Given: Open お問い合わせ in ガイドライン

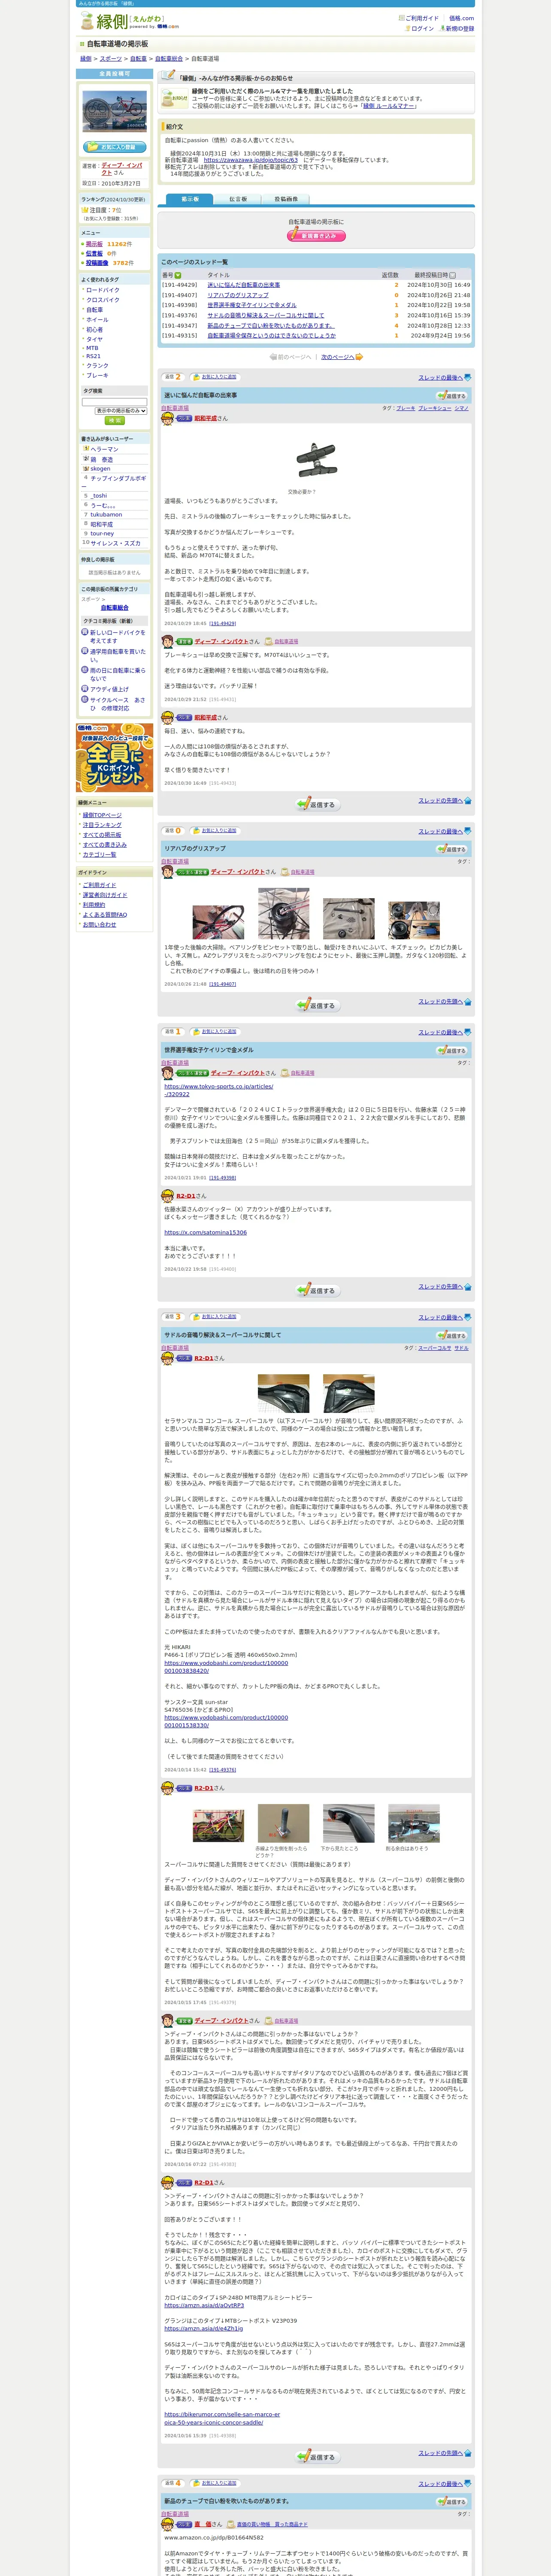Looking at the screenshot, I should pyautogui.click(x=99, y=925).
